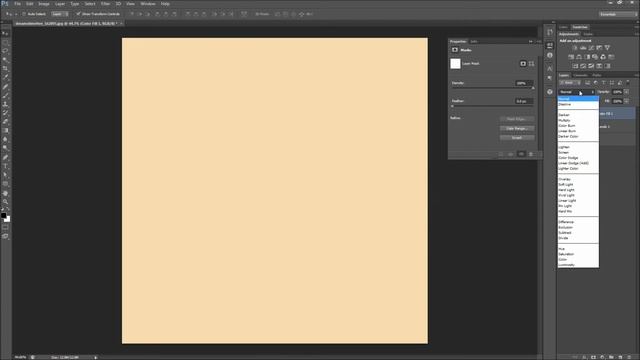The image size is (640, 360).
Task: Open the Info tab in Properties
Action: (473, 41)
